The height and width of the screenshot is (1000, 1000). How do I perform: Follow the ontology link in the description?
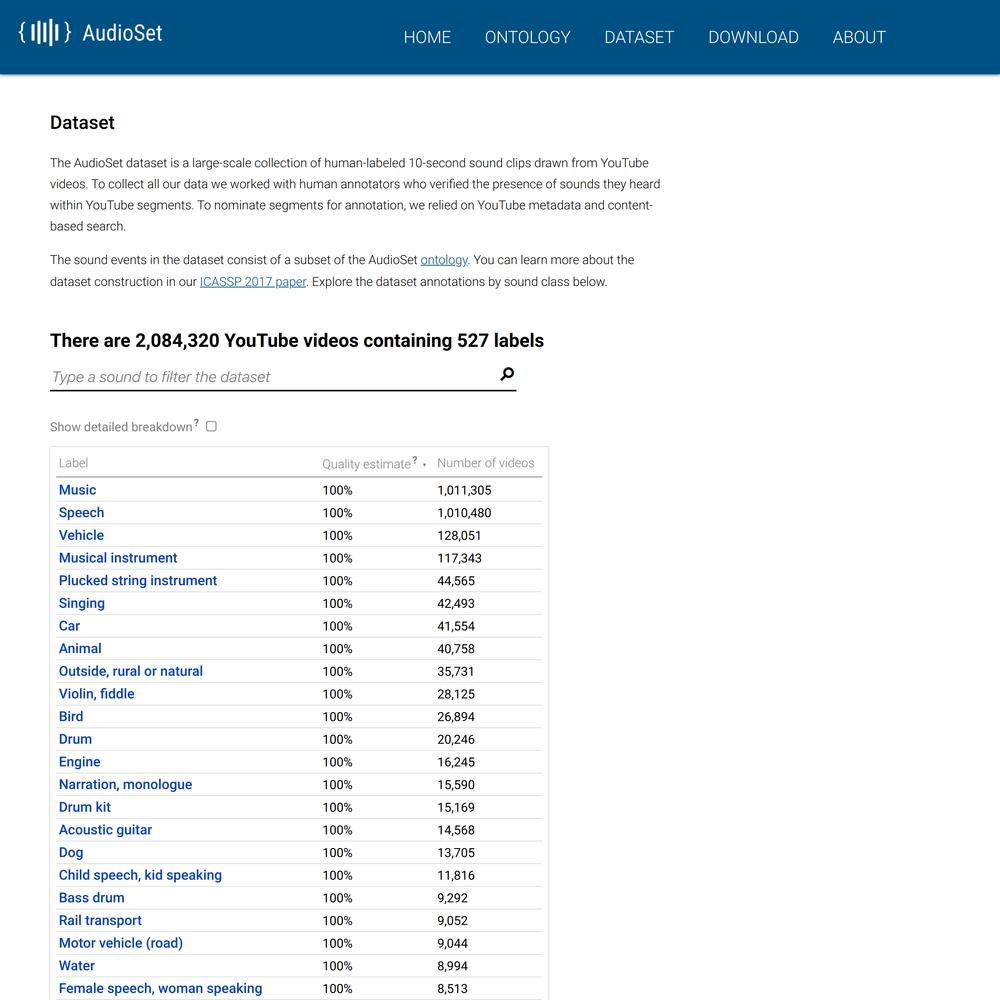coord(444,260)
